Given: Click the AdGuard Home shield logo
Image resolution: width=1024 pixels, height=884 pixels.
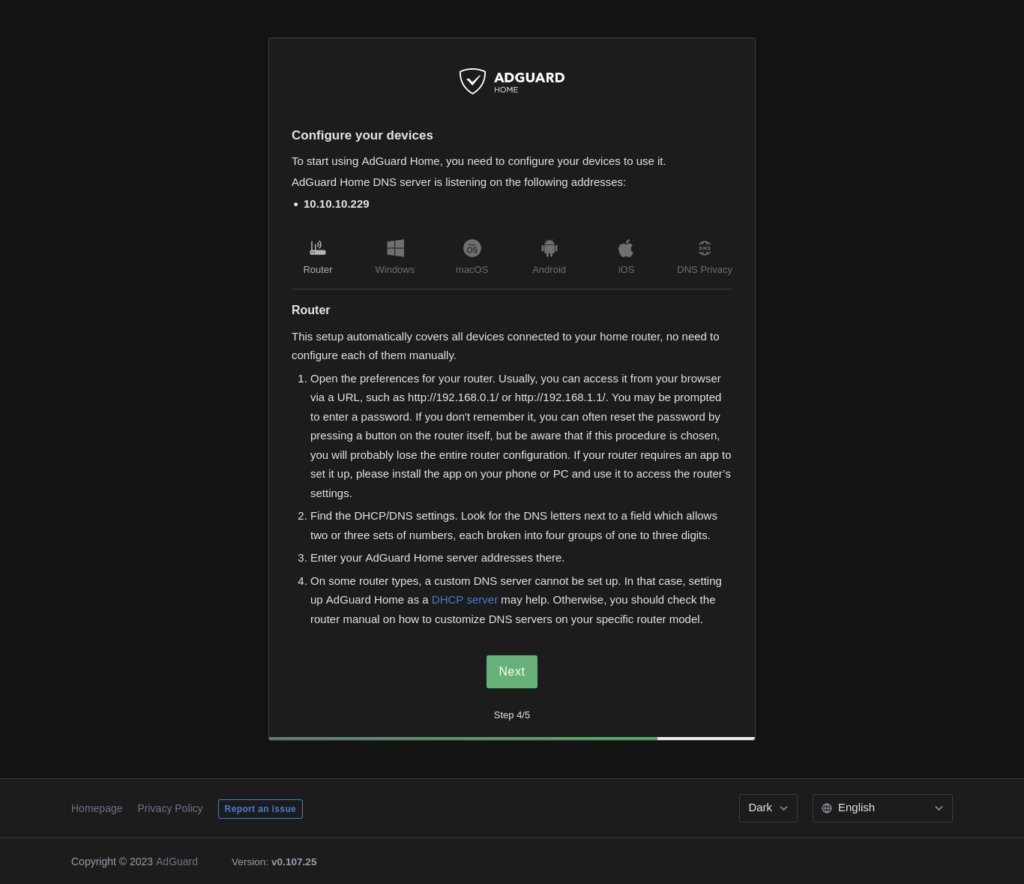Looking at the screenshot, I should (x=473, y=81).
